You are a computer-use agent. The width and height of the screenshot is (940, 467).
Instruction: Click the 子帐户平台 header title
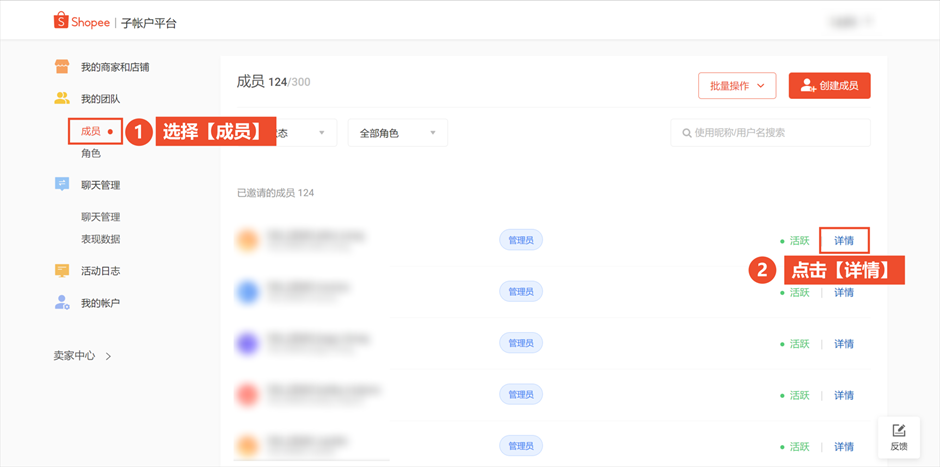149,23
